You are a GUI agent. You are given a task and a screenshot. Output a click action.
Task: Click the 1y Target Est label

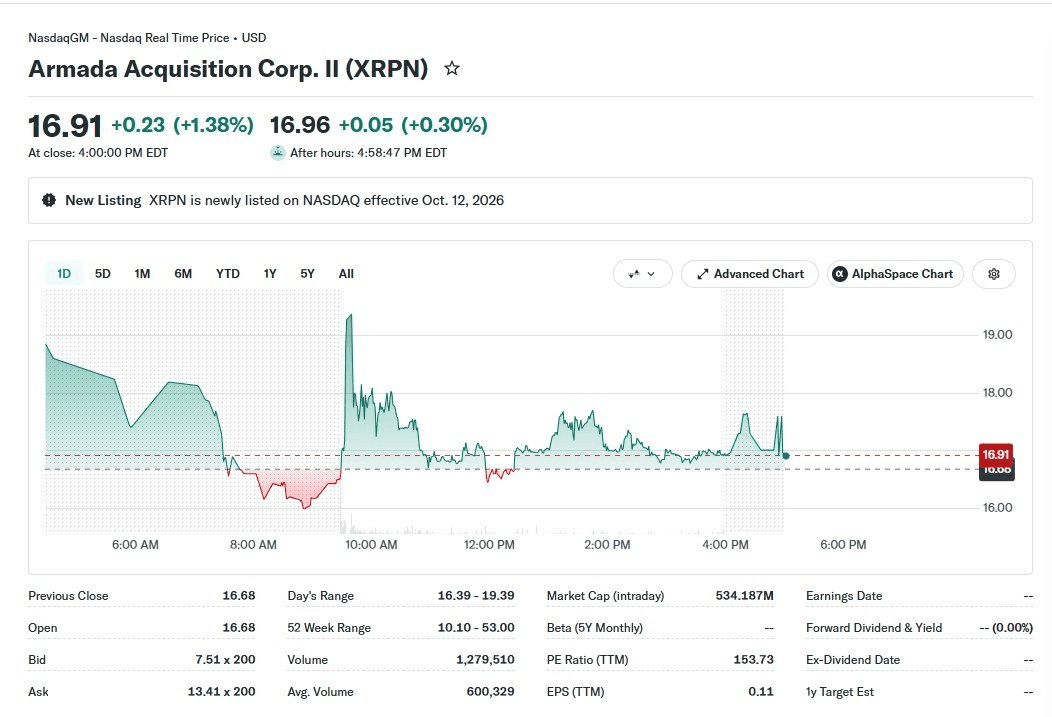840,692
